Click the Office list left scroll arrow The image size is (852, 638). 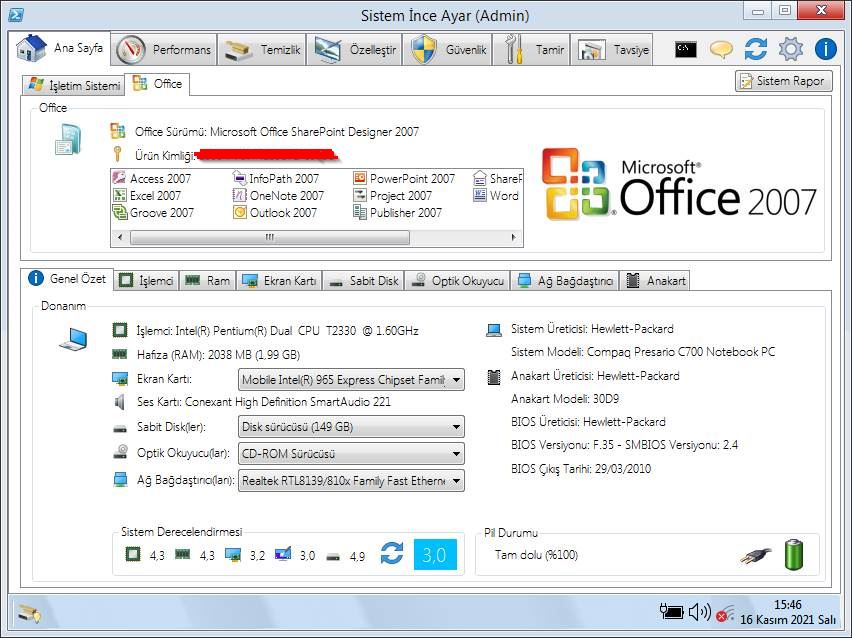click(x=120, y=237)
